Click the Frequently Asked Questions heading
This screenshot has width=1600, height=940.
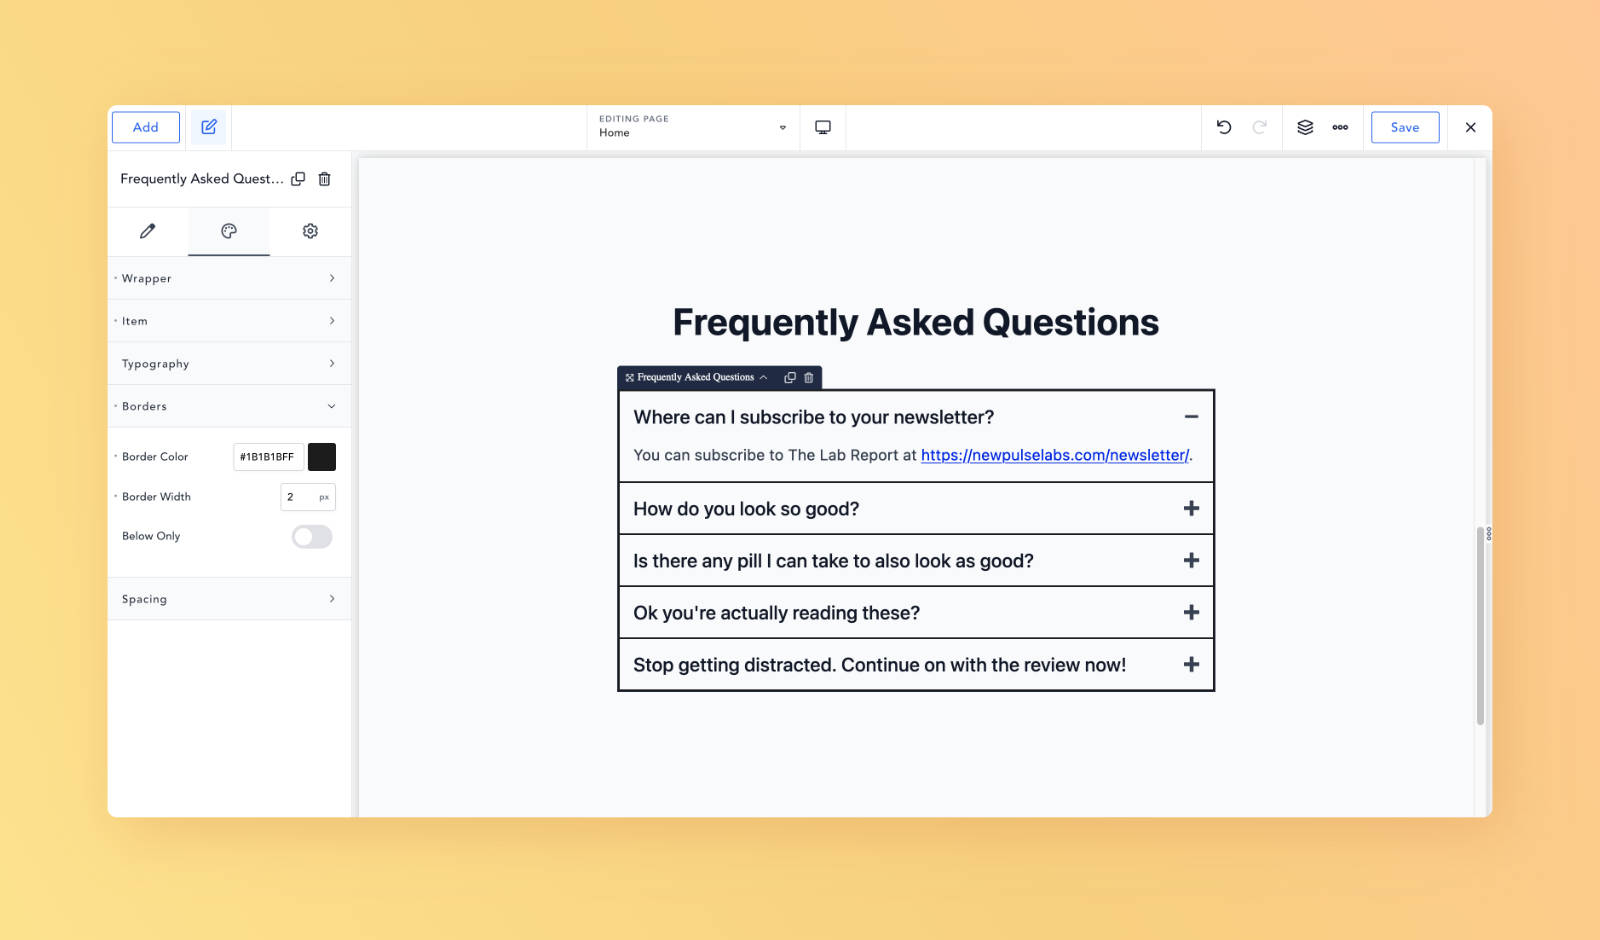(916, 323)
